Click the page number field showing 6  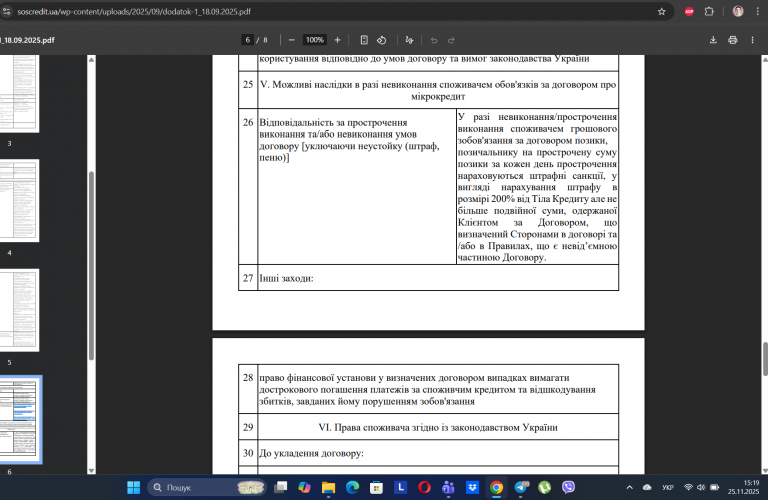tap(248, 40)
